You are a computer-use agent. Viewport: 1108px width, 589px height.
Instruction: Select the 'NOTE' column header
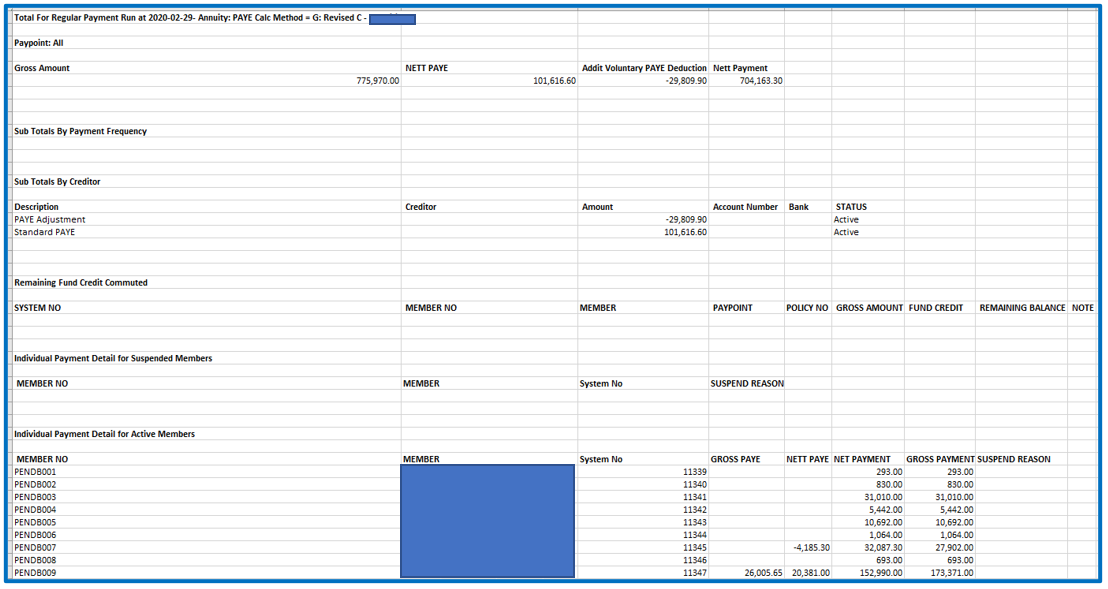[1082, 308]
